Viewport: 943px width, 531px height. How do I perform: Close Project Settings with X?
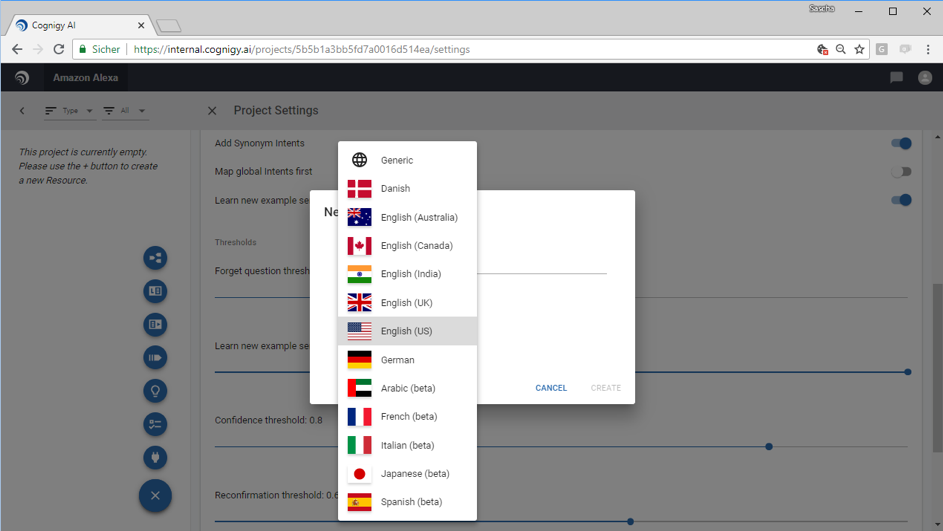(x=212, y=111)
